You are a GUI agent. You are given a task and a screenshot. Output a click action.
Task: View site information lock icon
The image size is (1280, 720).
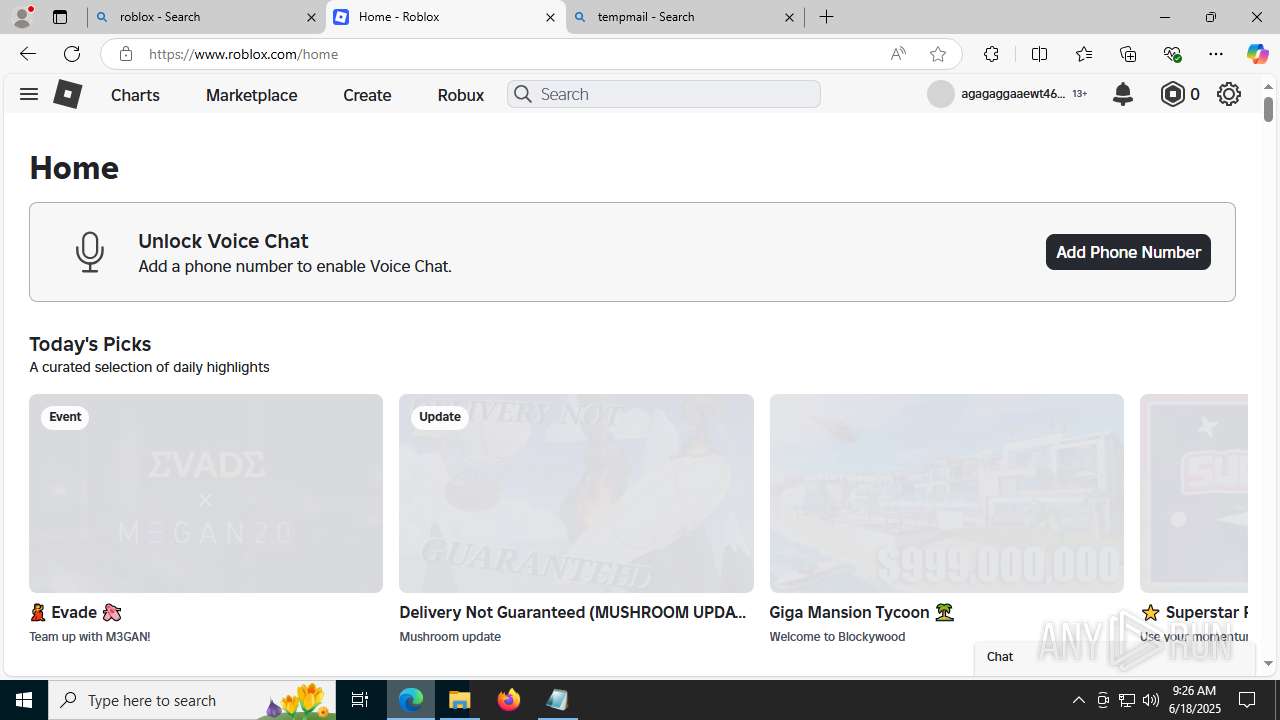point(125,54)
